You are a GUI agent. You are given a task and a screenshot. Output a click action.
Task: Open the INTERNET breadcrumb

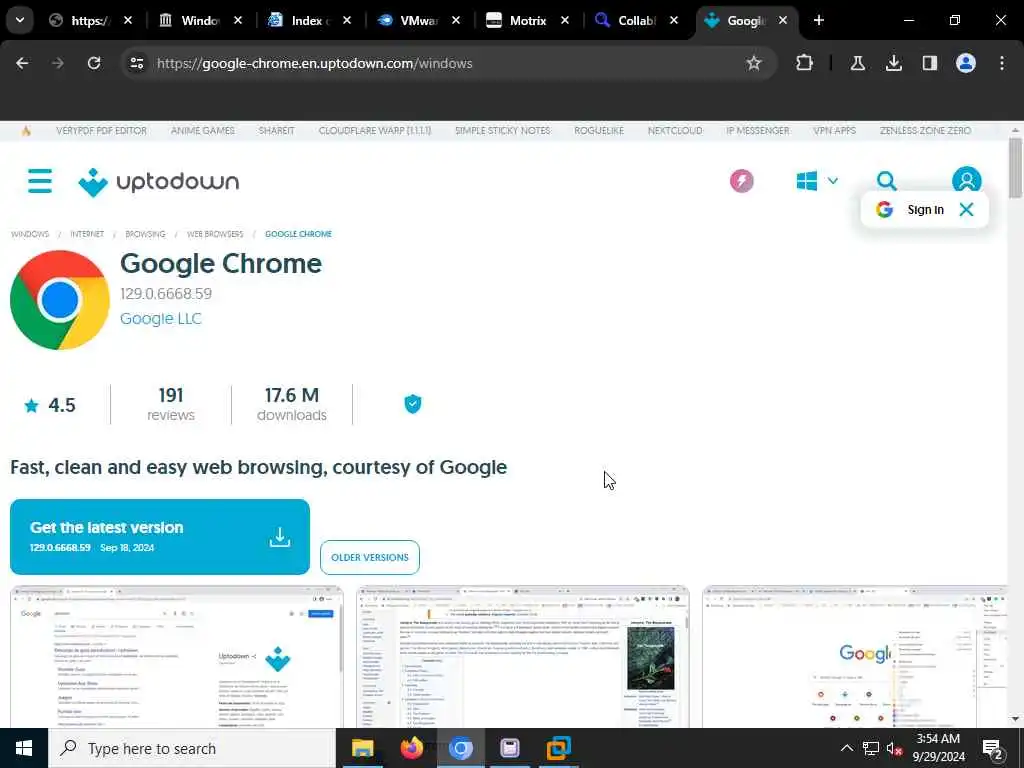click(87, 234)
